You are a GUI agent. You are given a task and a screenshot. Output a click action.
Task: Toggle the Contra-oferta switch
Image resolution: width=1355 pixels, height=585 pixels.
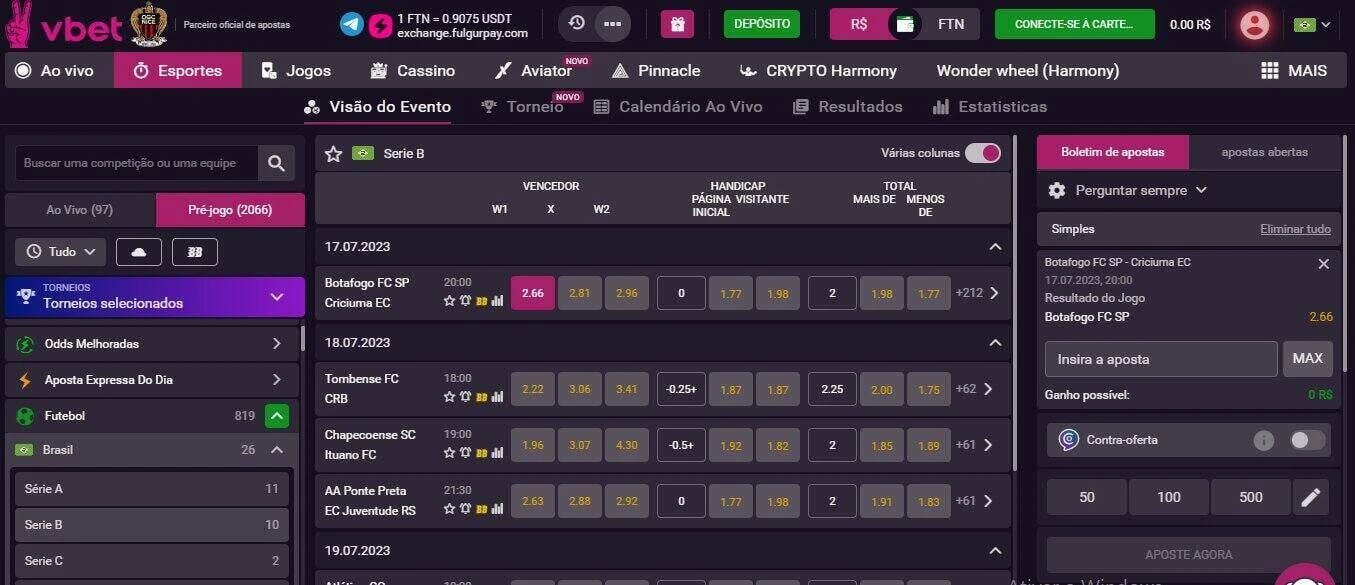[1307, 440]
